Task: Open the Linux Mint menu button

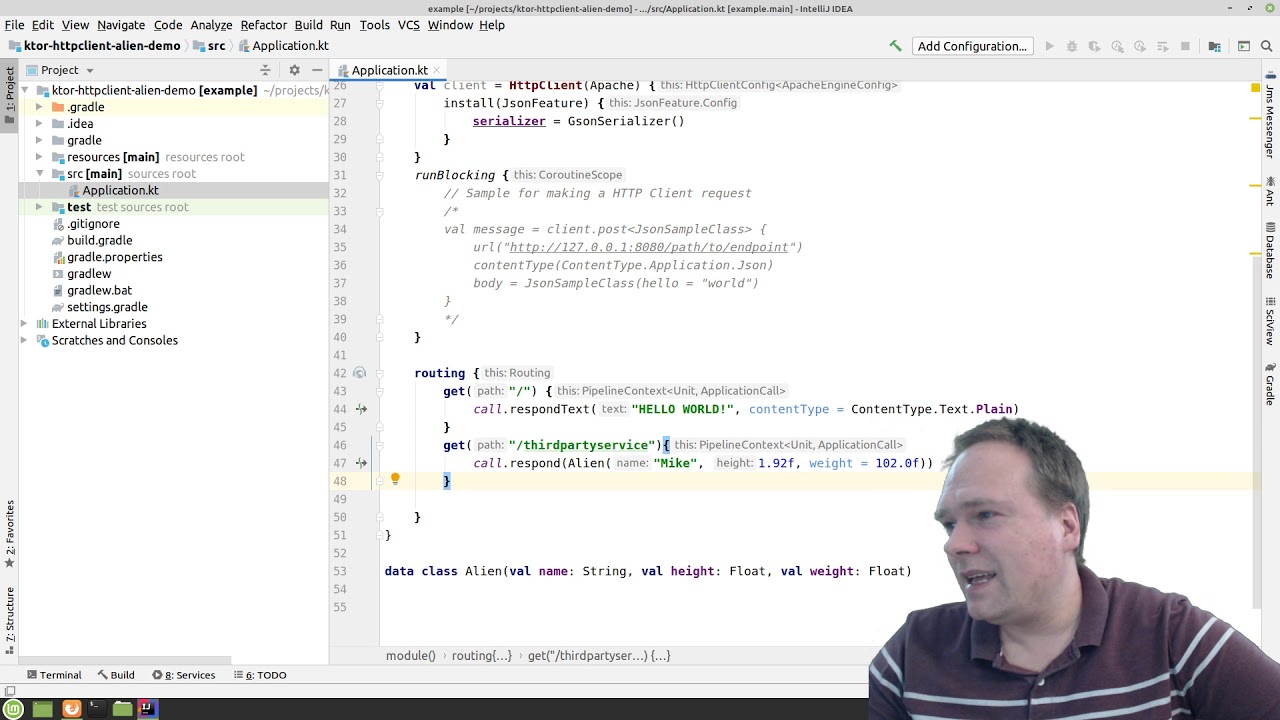Action: point(13,709)
